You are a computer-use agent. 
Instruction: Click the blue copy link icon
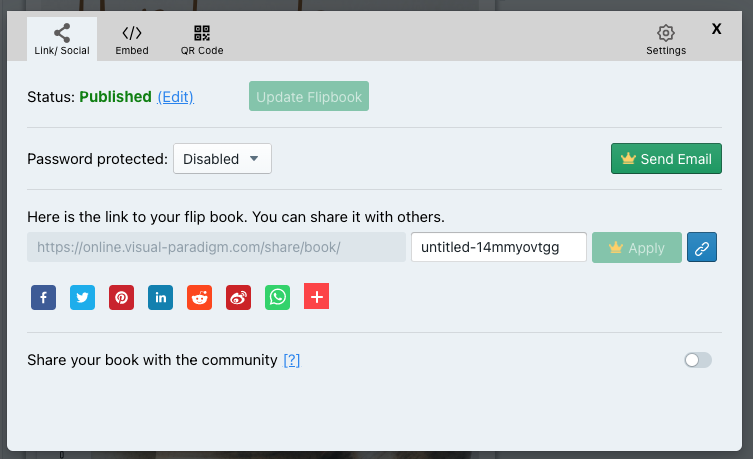[702, 247]
